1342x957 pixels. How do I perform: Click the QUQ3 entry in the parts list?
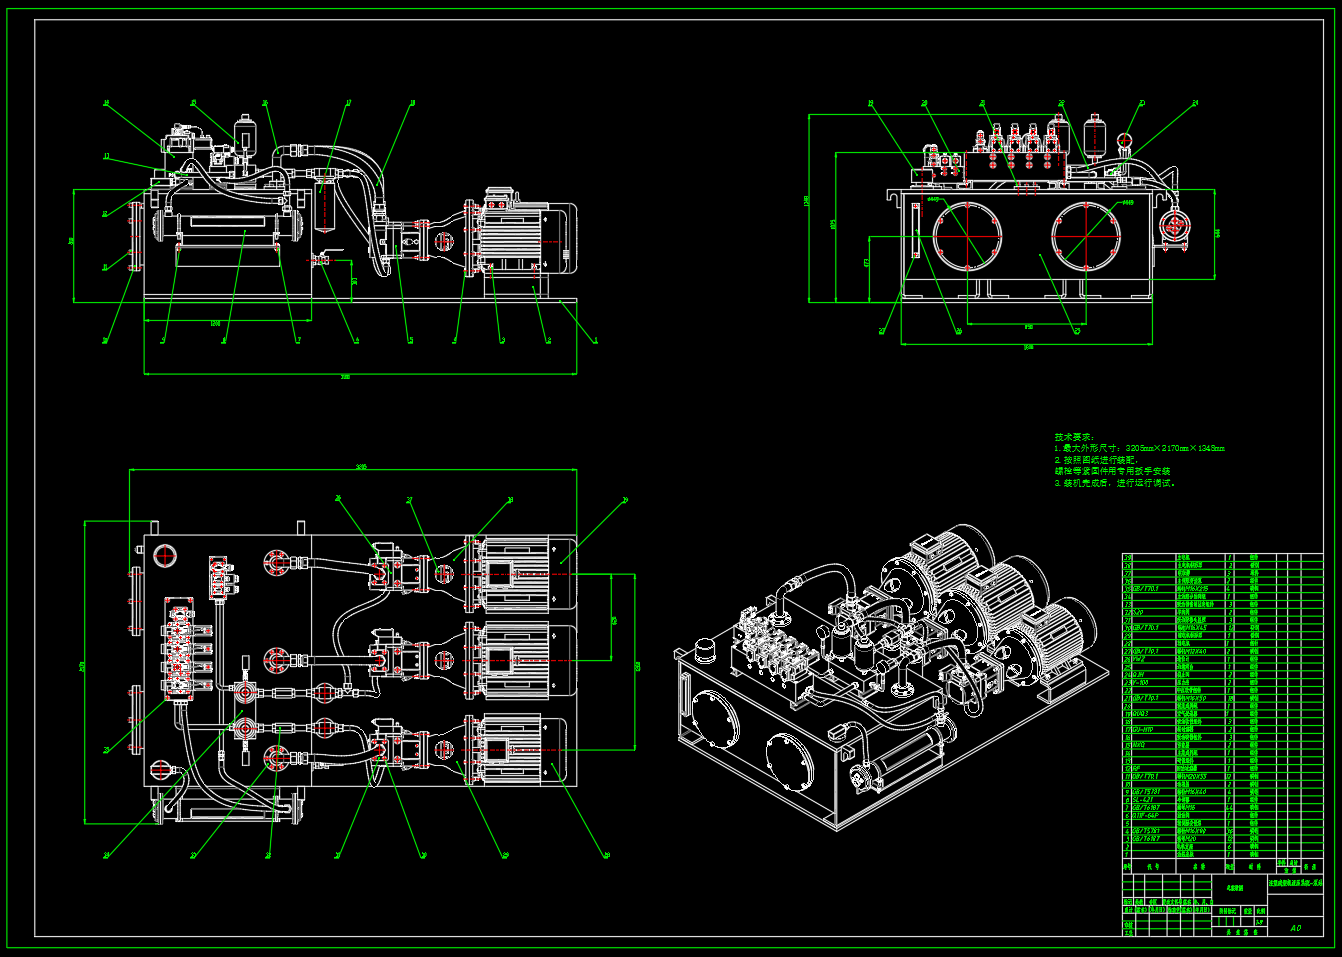click(x=1141, y=713)
